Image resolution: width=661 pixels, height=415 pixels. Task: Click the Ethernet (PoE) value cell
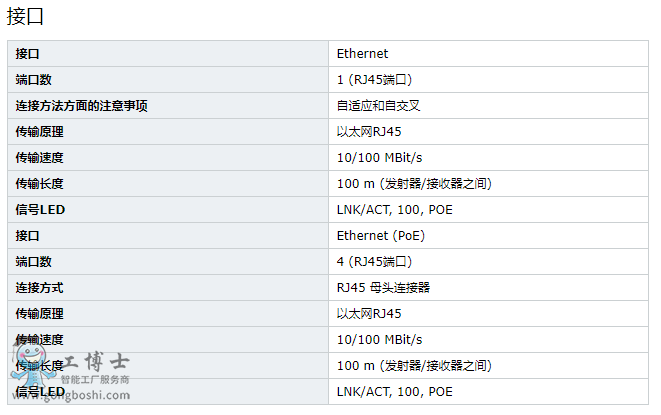coord(488,235)
